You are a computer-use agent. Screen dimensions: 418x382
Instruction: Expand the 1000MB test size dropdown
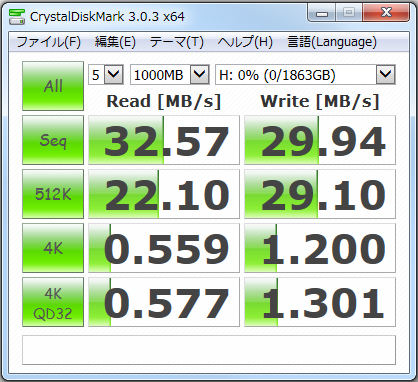(x=200, y=75)
